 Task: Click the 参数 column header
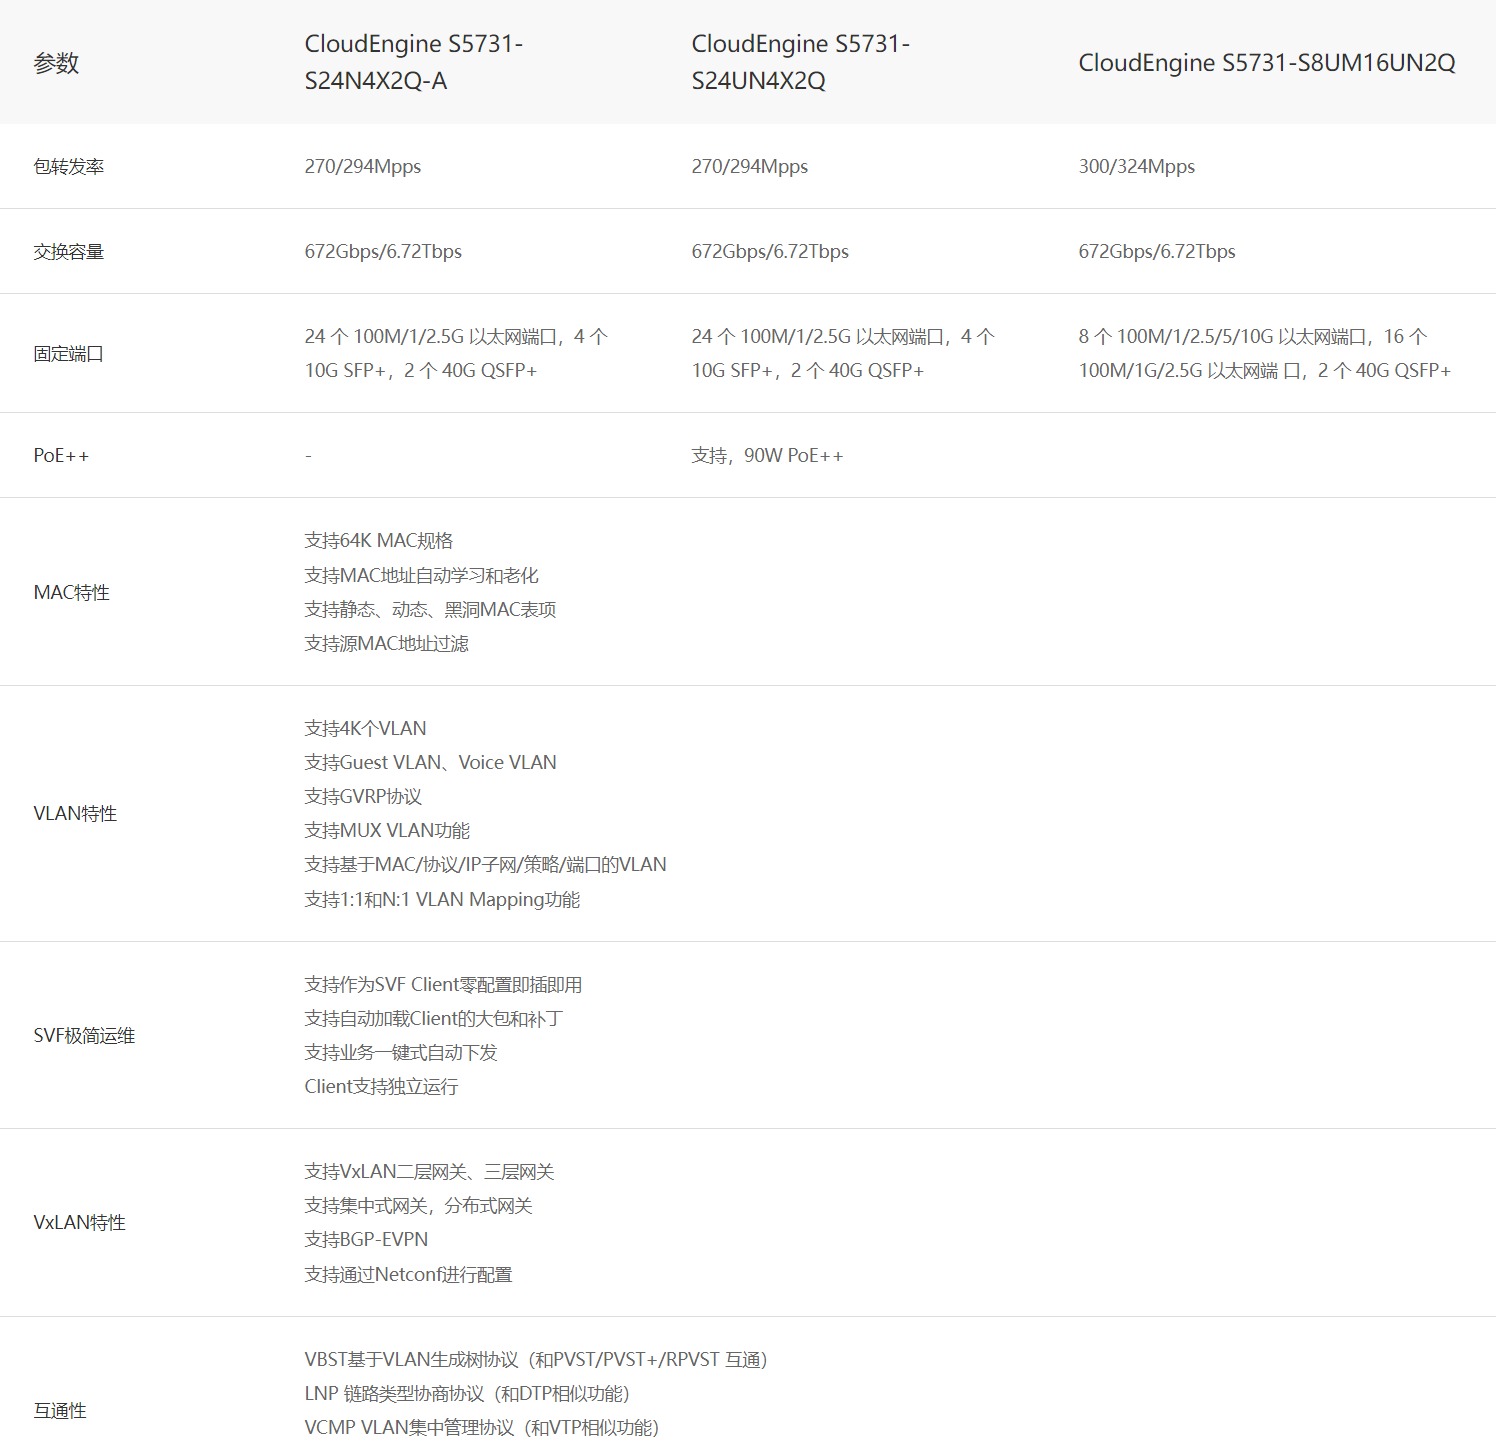click(x=56, y=63)
